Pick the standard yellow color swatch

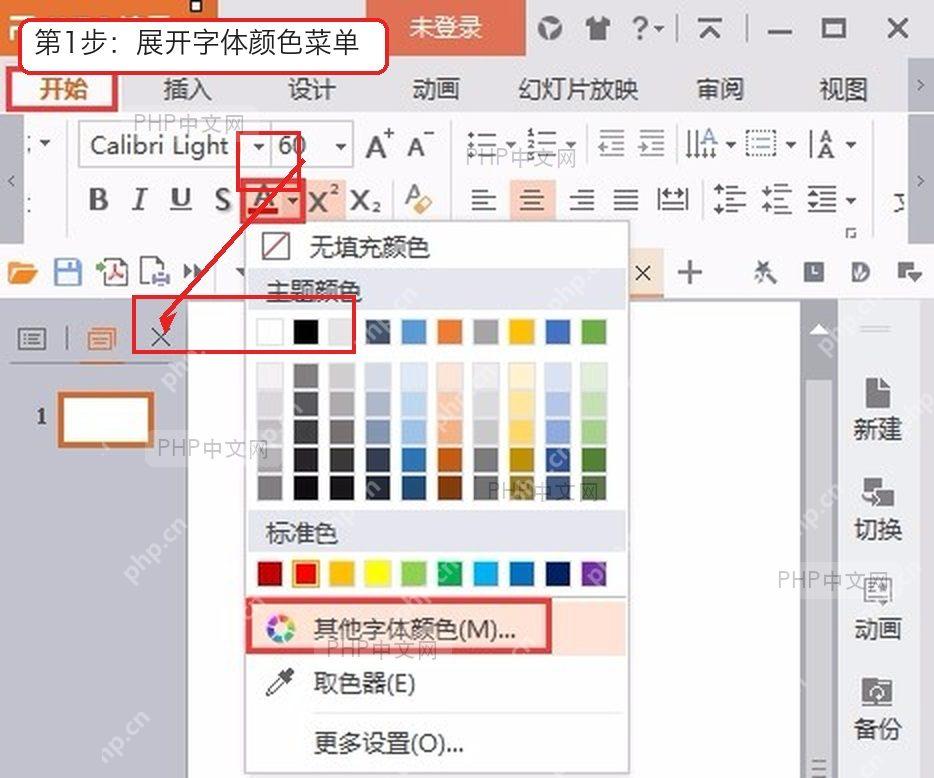[x=378, y=574]
